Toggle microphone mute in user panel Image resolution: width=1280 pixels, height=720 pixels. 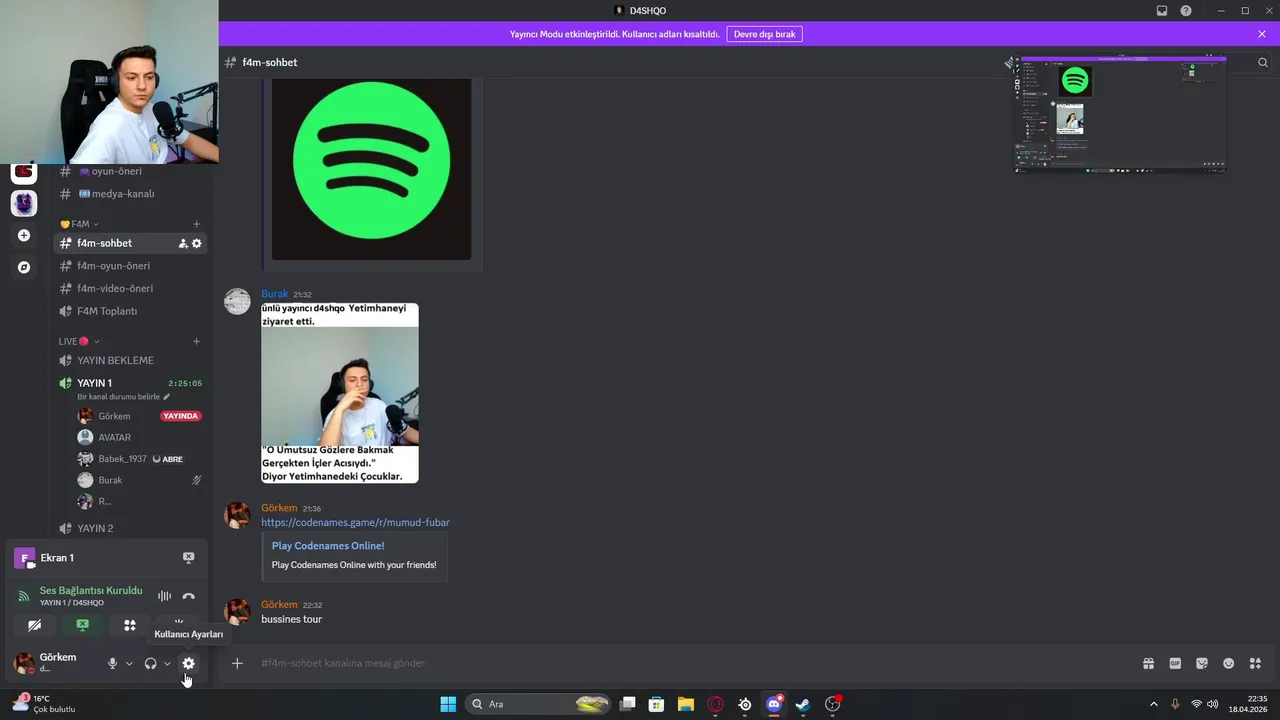coord(112,663)
